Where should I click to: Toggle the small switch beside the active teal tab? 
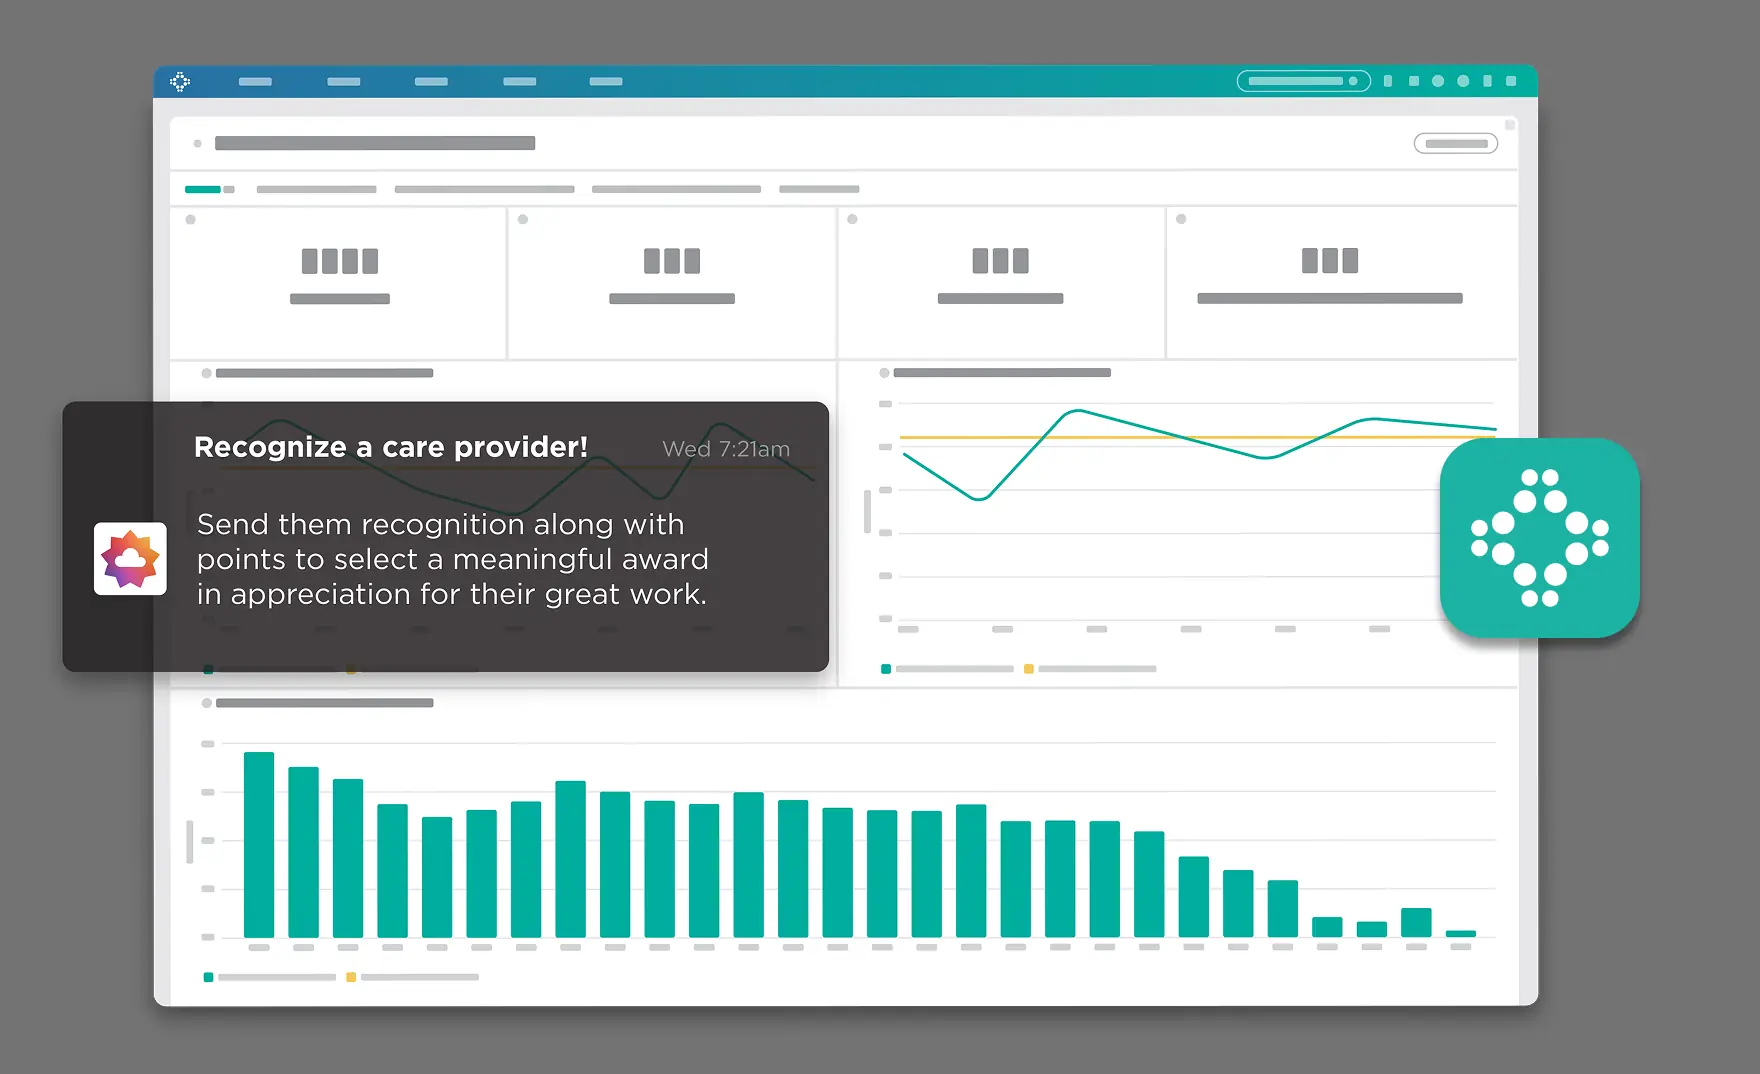point(228,189)
